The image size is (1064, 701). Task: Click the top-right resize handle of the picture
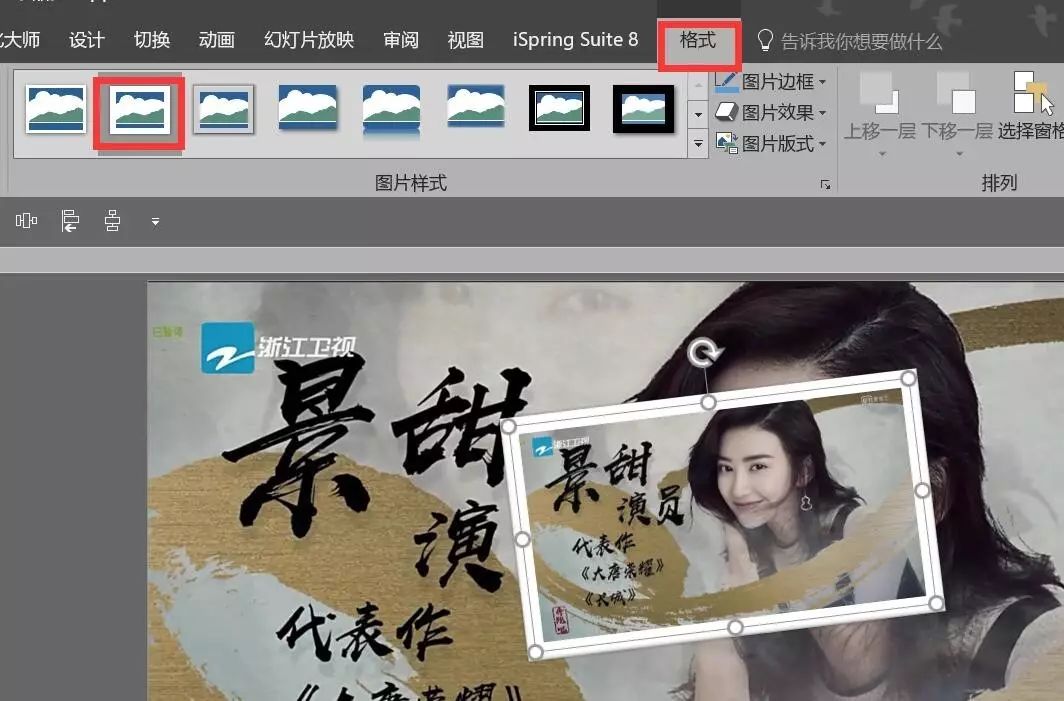tap(908, 378)
